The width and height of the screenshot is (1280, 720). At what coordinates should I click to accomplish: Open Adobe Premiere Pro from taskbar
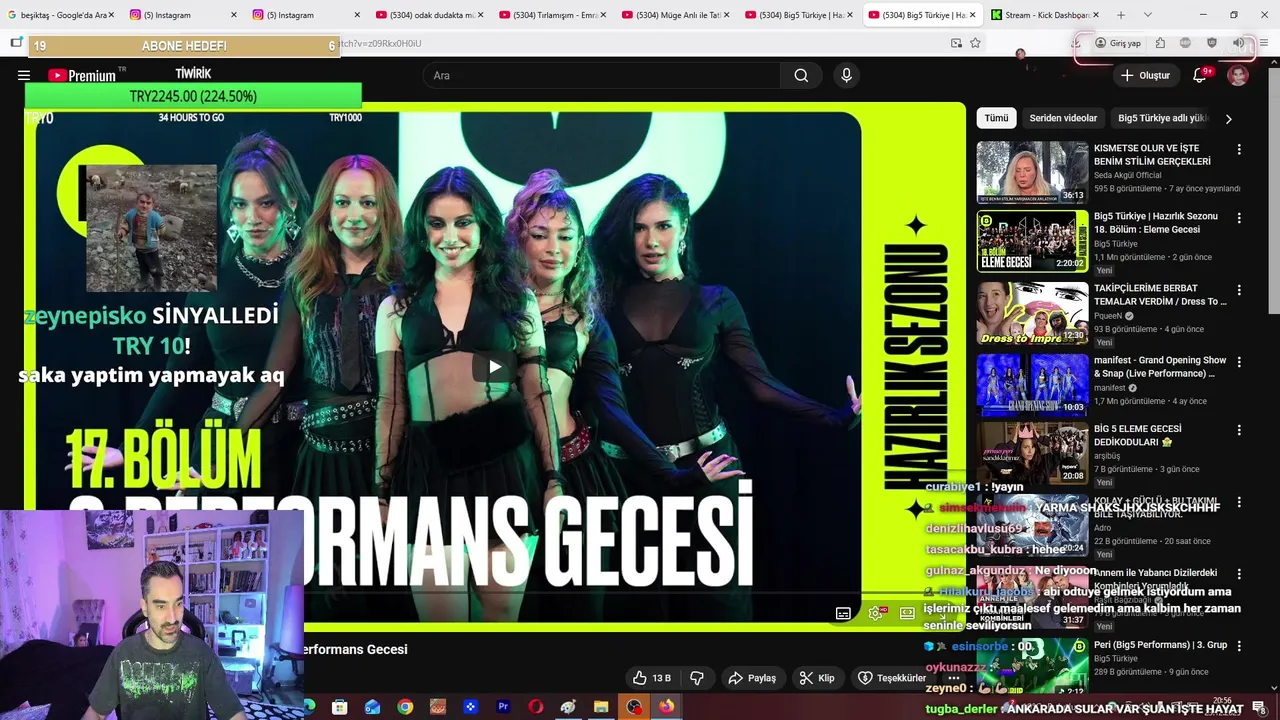point(503,707)
